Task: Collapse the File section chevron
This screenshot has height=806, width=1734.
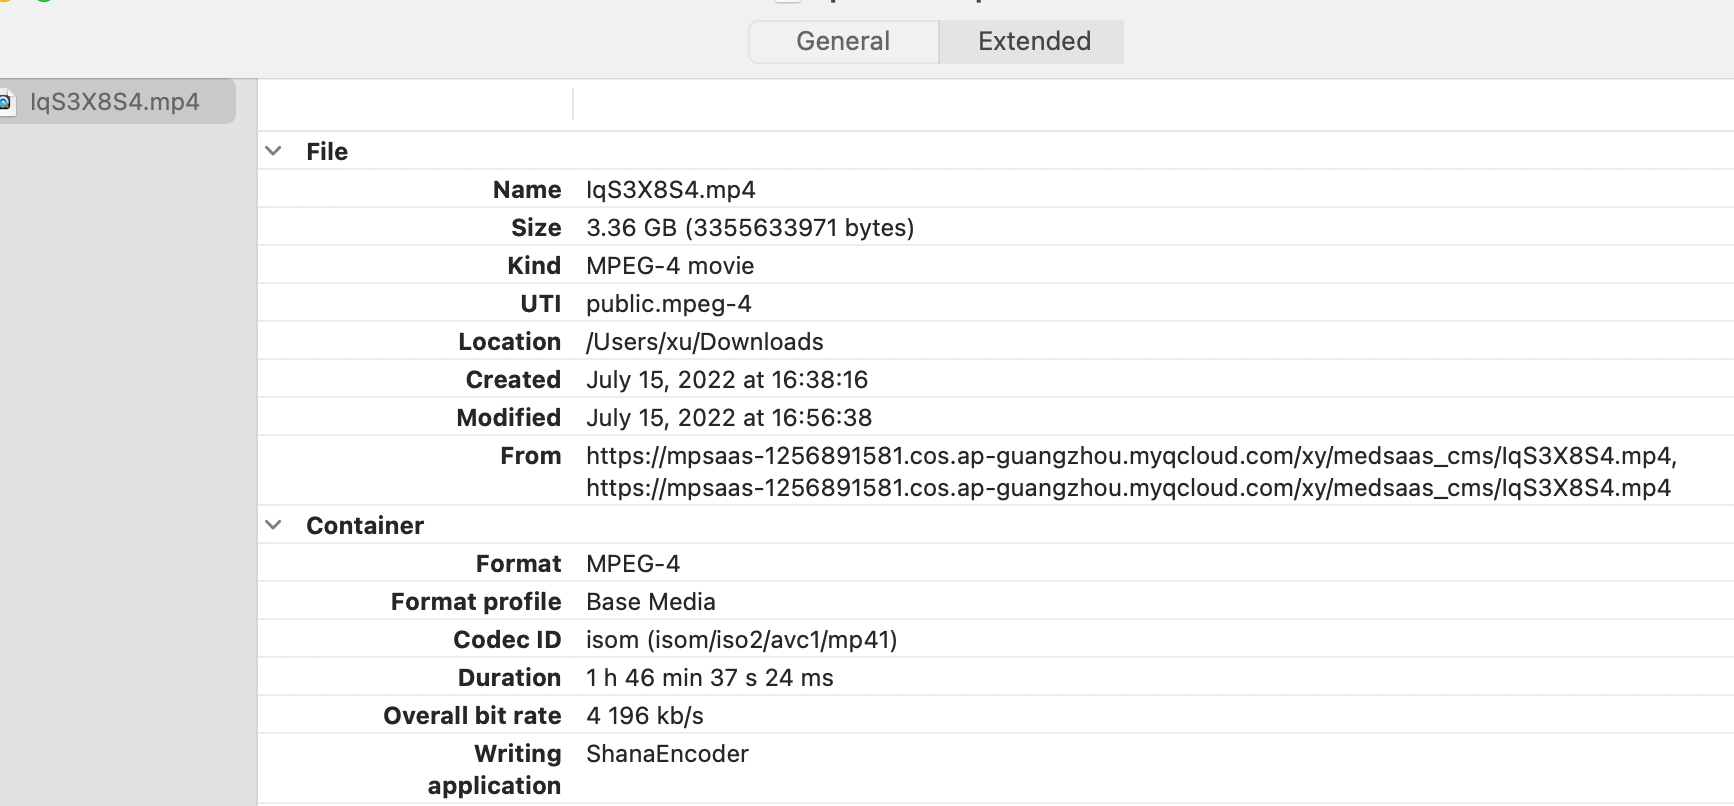Action: tap(273, 151)
